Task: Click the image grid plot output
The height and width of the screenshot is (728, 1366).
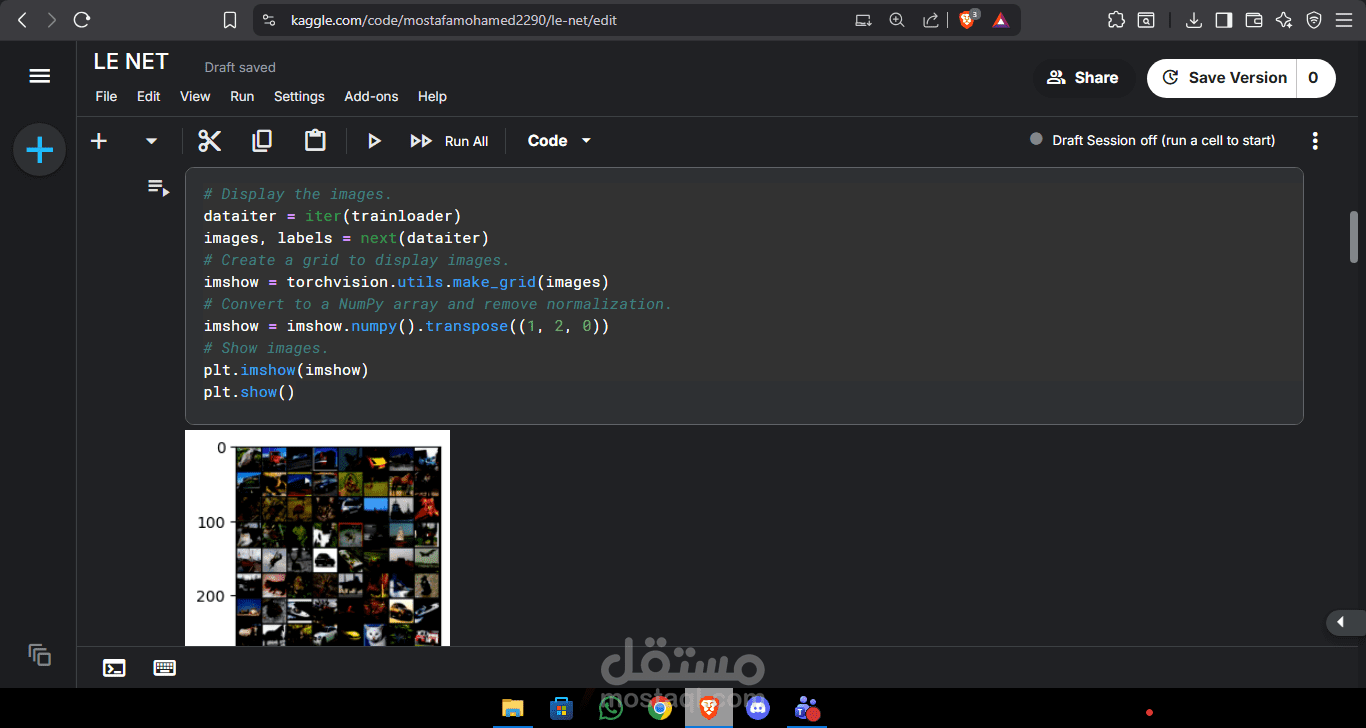Action: point(317,538)
